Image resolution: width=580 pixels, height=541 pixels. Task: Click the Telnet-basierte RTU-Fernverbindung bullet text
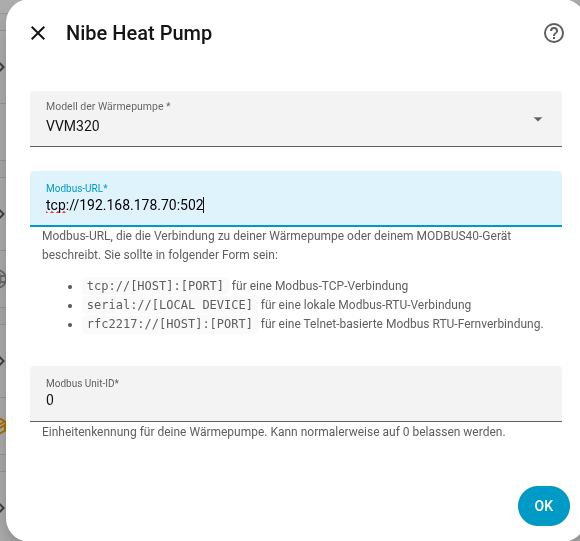[402, 324]
